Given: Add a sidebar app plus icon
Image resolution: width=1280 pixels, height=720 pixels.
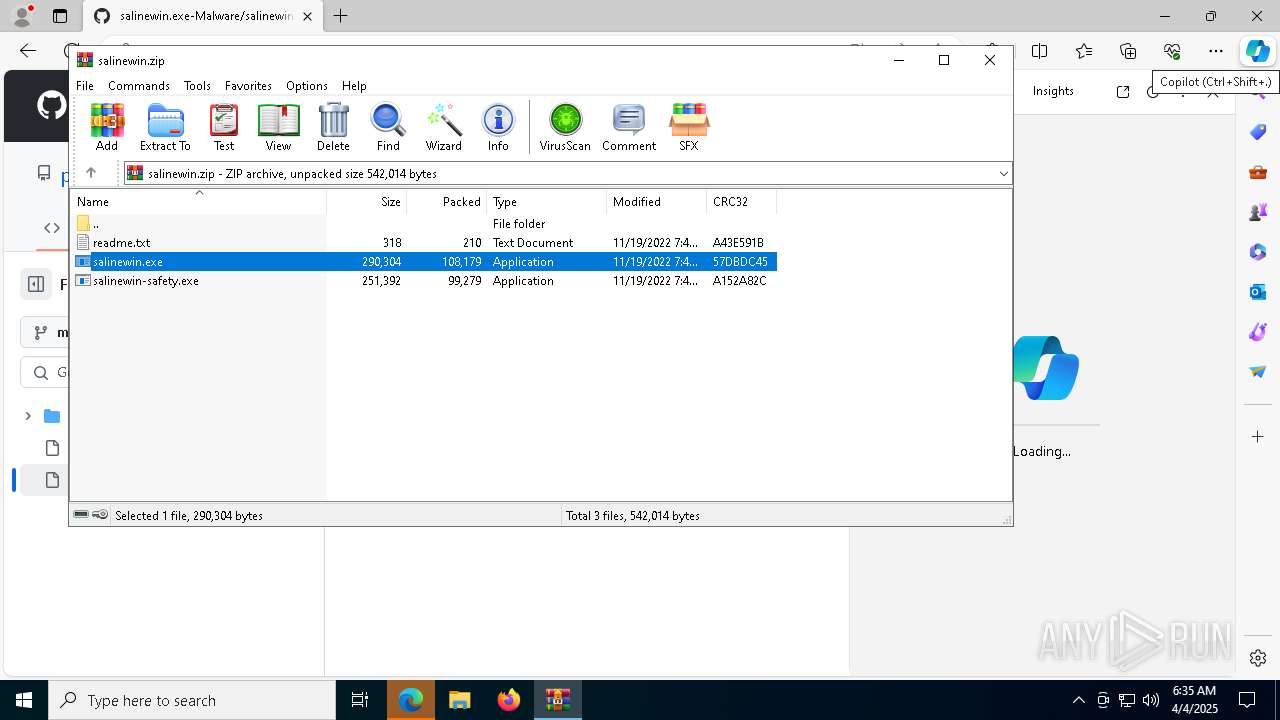Looking at the screenshot, I should [1258, 436].
